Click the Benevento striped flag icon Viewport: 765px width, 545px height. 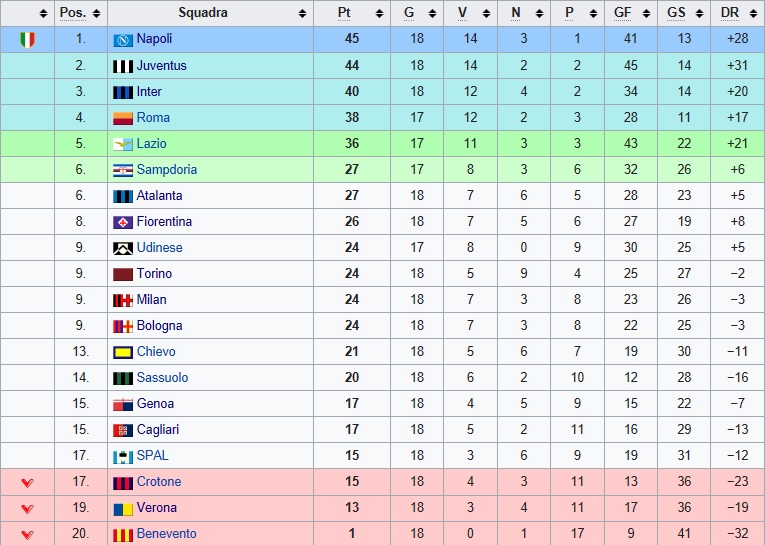click(x=123, y=535)
